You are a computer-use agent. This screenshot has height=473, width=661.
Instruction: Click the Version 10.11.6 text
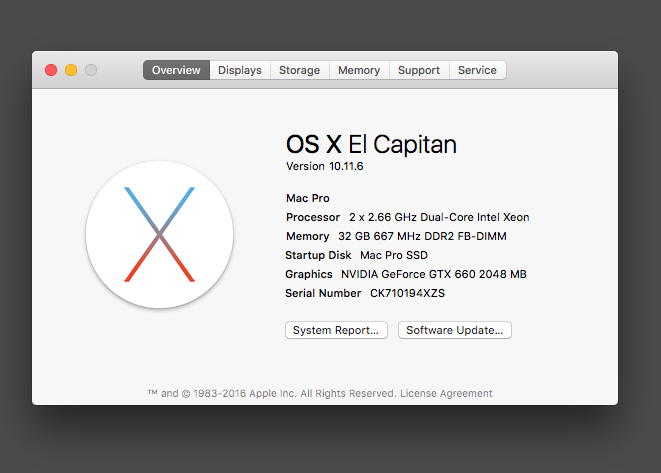point(325,167)
